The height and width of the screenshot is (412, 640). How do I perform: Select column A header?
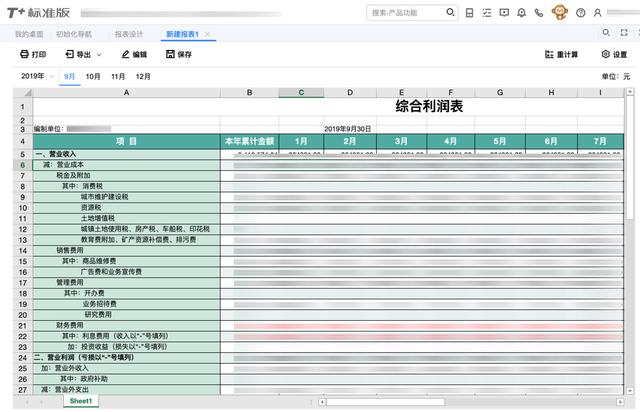(127, 93)
